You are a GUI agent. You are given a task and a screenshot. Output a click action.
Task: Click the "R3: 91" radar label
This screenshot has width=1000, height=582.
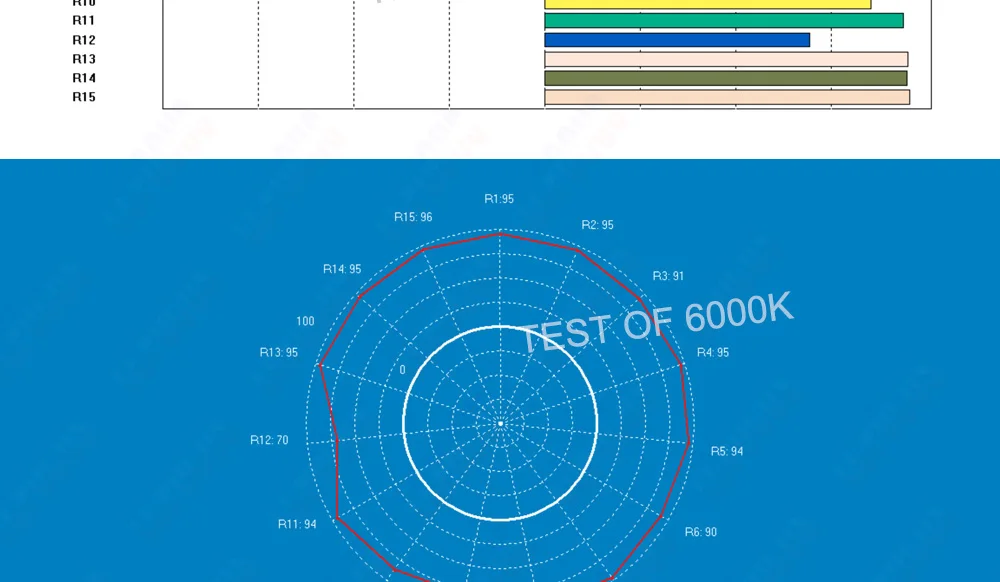[x=668, y=276]
